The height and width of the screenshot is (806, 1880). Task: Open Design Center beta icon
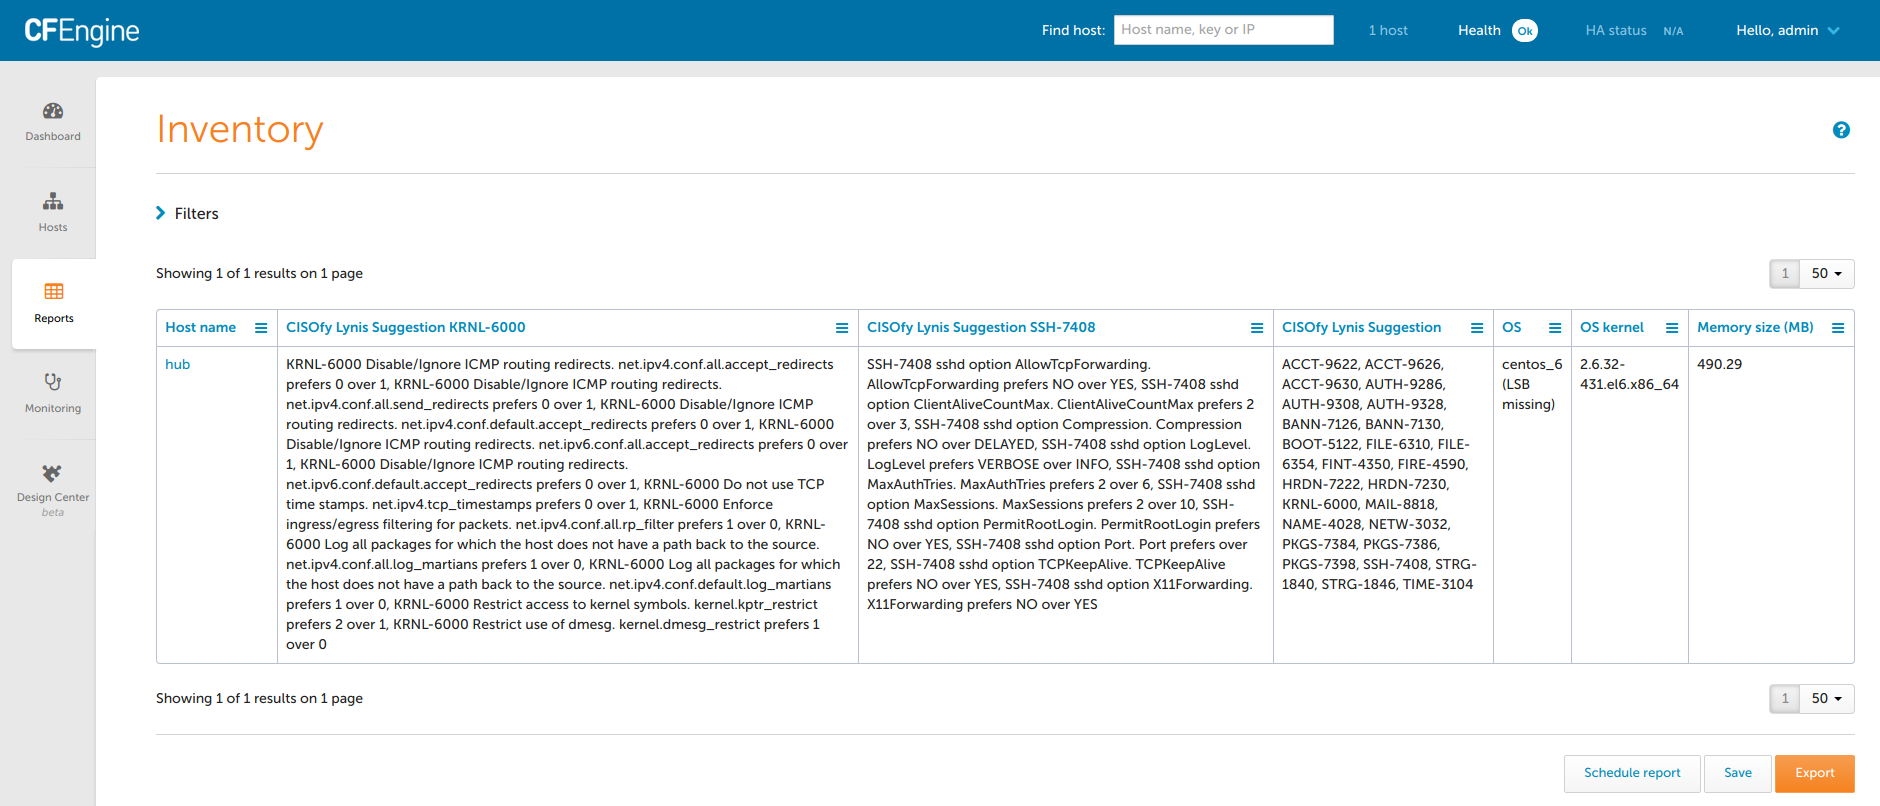(x=52, y=473)
